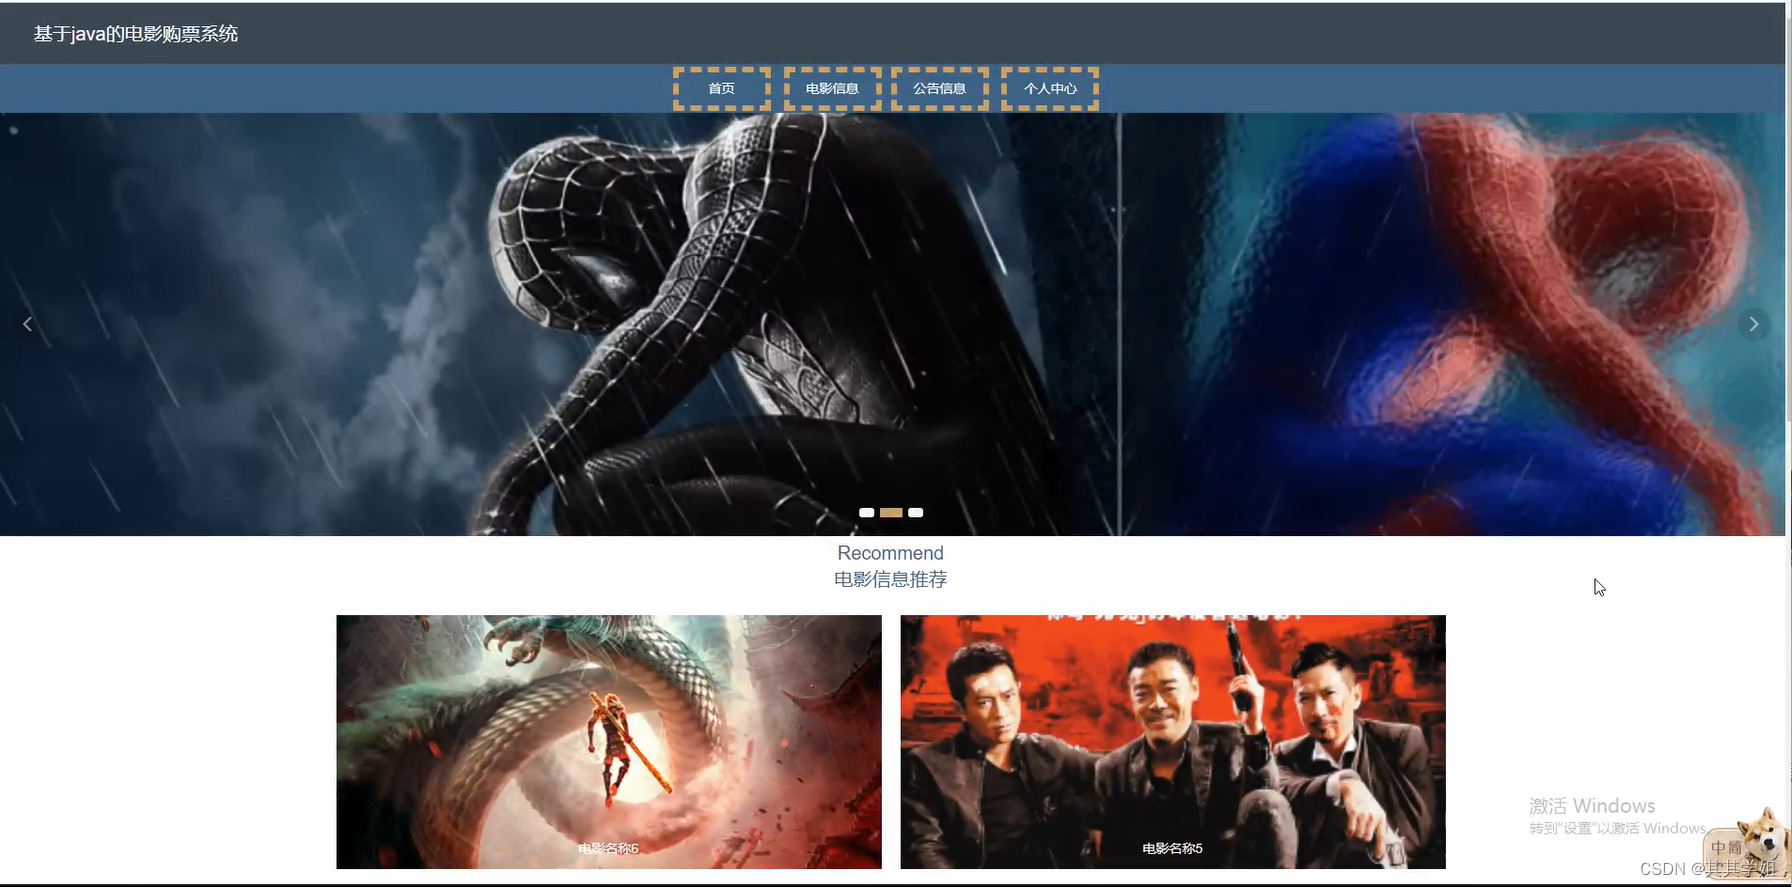1792x887 pixels.
Task: Click the Shiba dog input method icon
Action: 1747,845
